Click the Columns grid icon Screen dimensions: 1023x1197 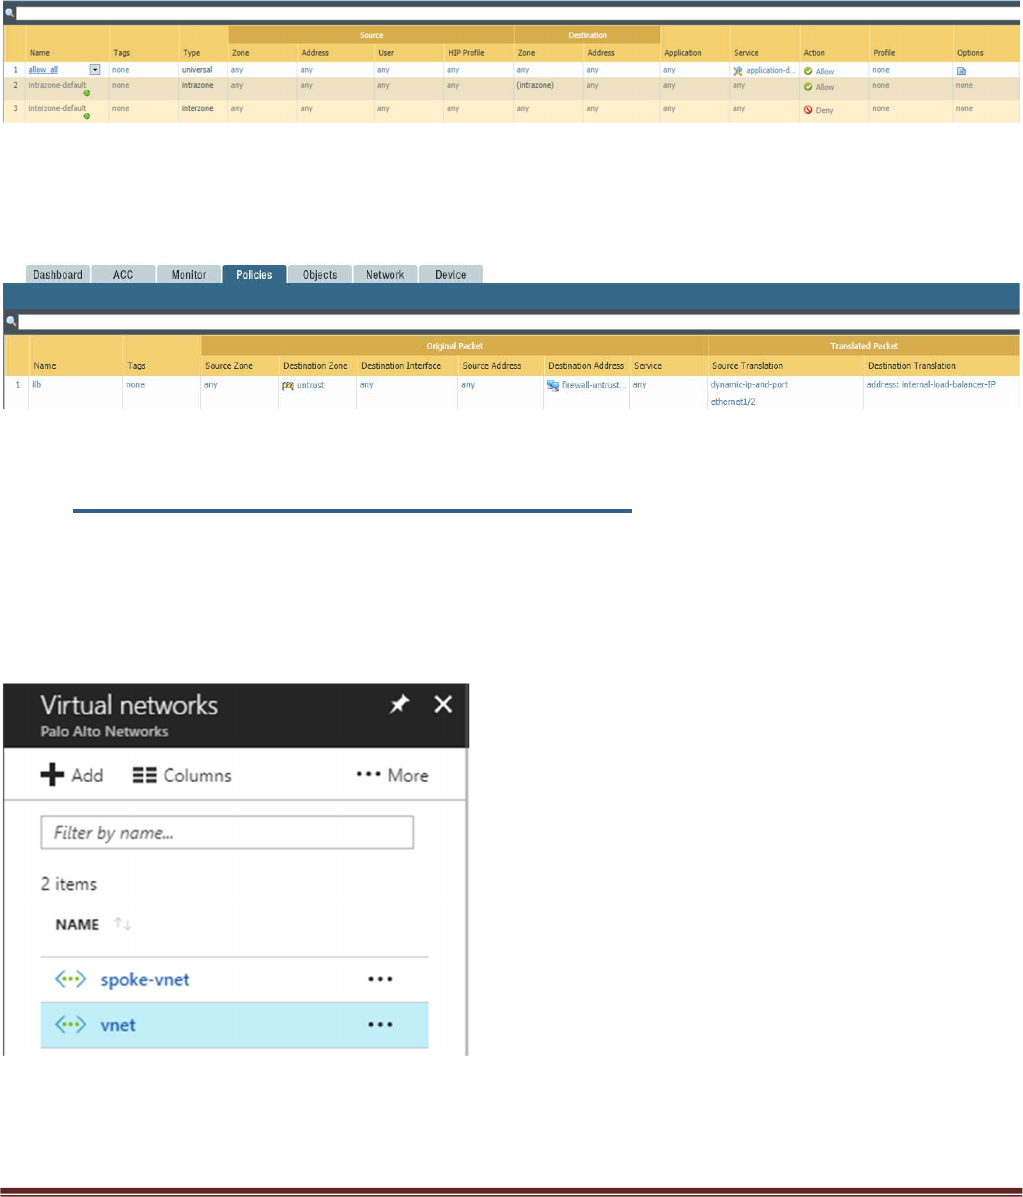(x=144, y=776)
